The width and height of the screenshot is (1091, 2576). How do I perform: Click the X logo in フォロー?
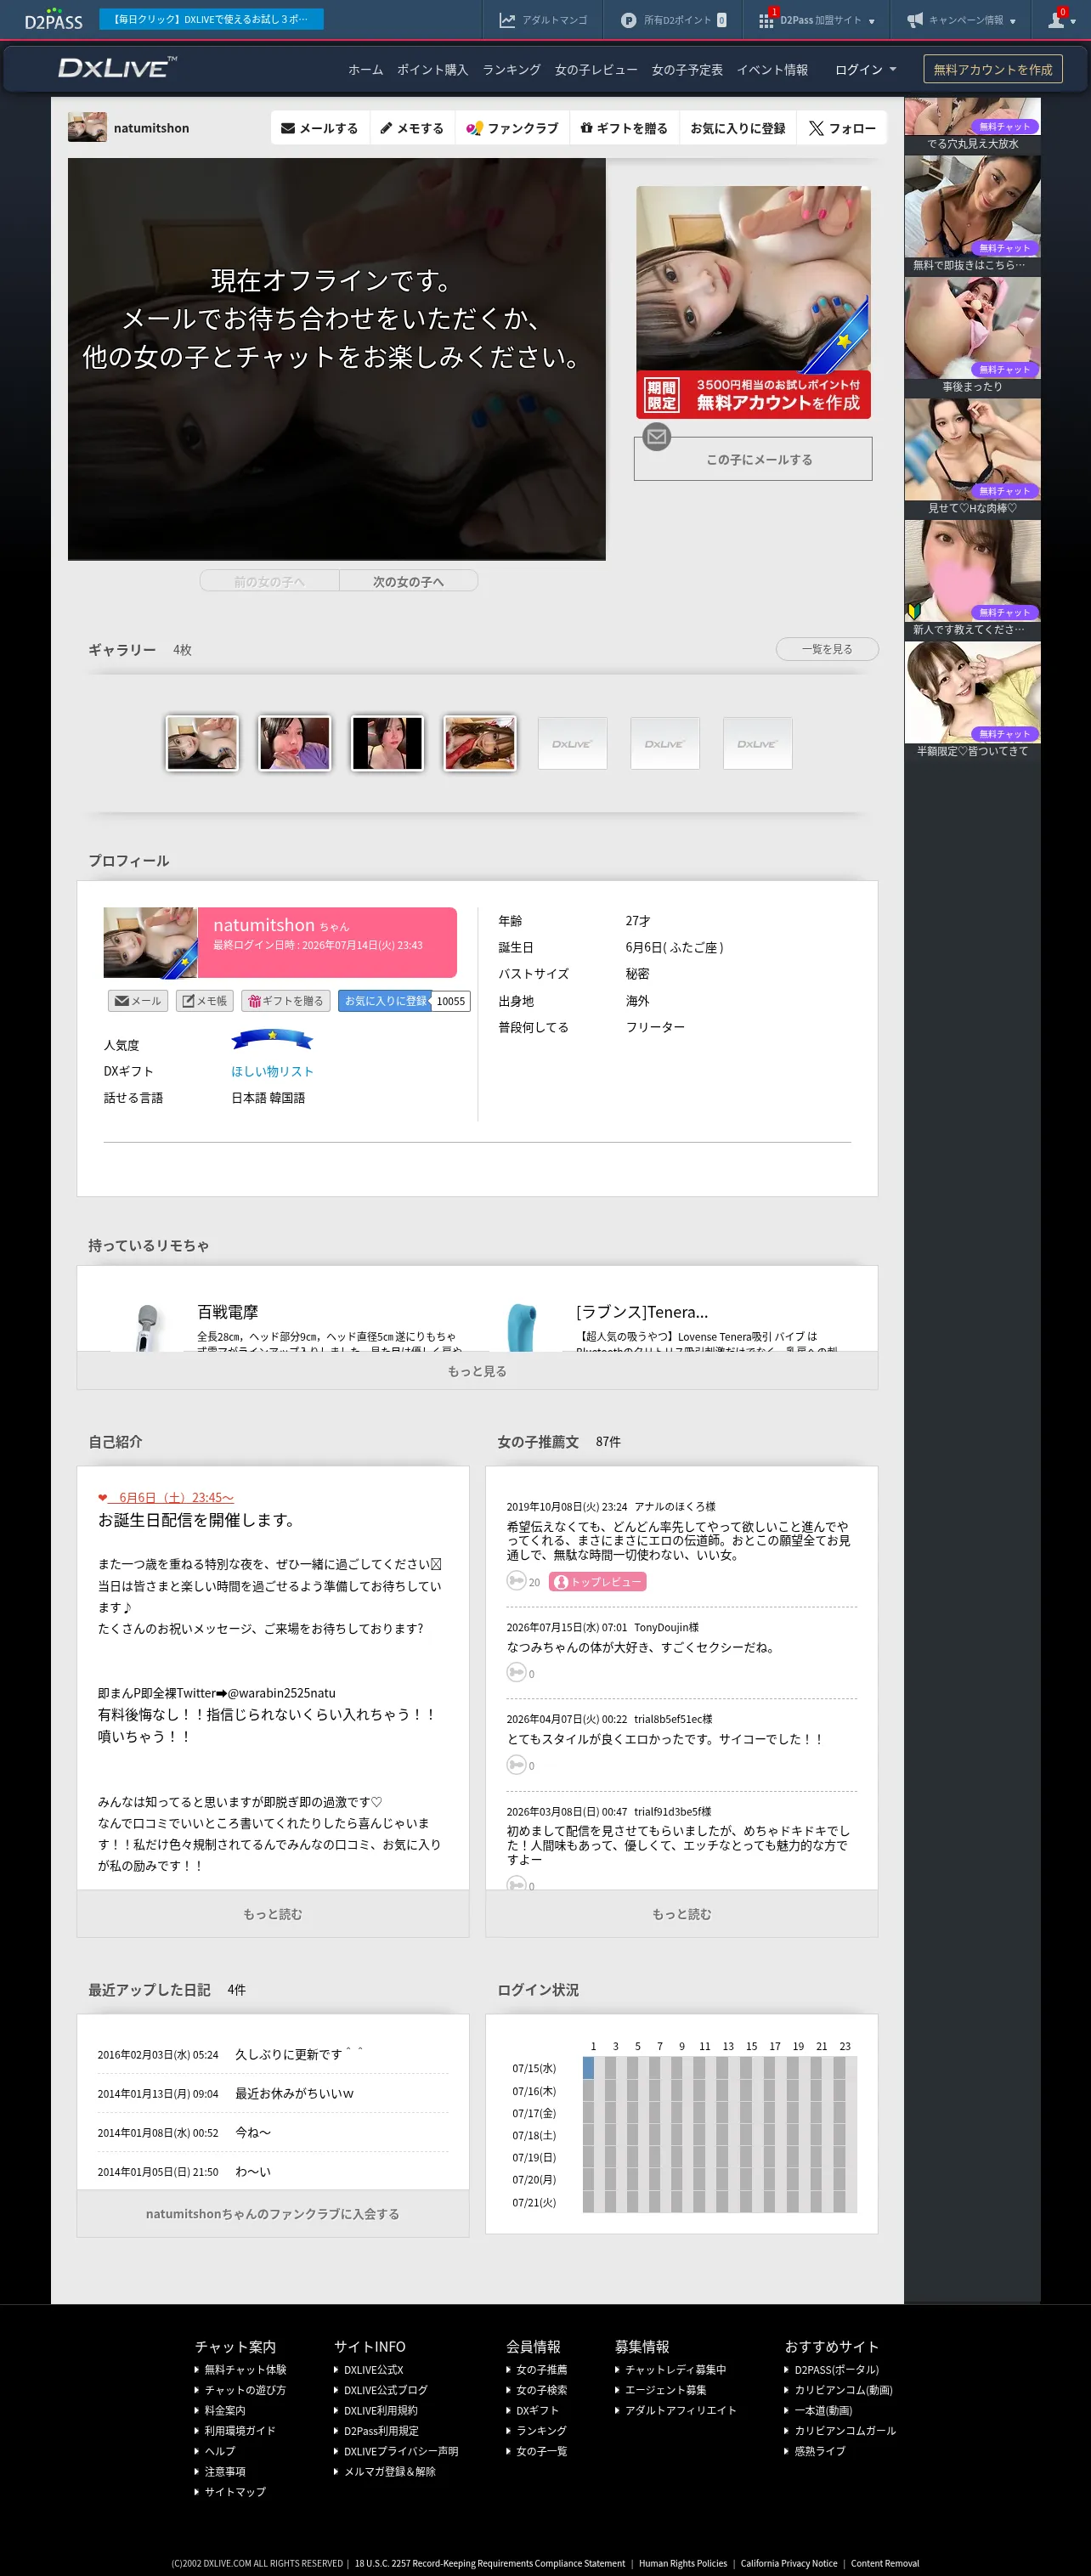(x=816, y=128)
